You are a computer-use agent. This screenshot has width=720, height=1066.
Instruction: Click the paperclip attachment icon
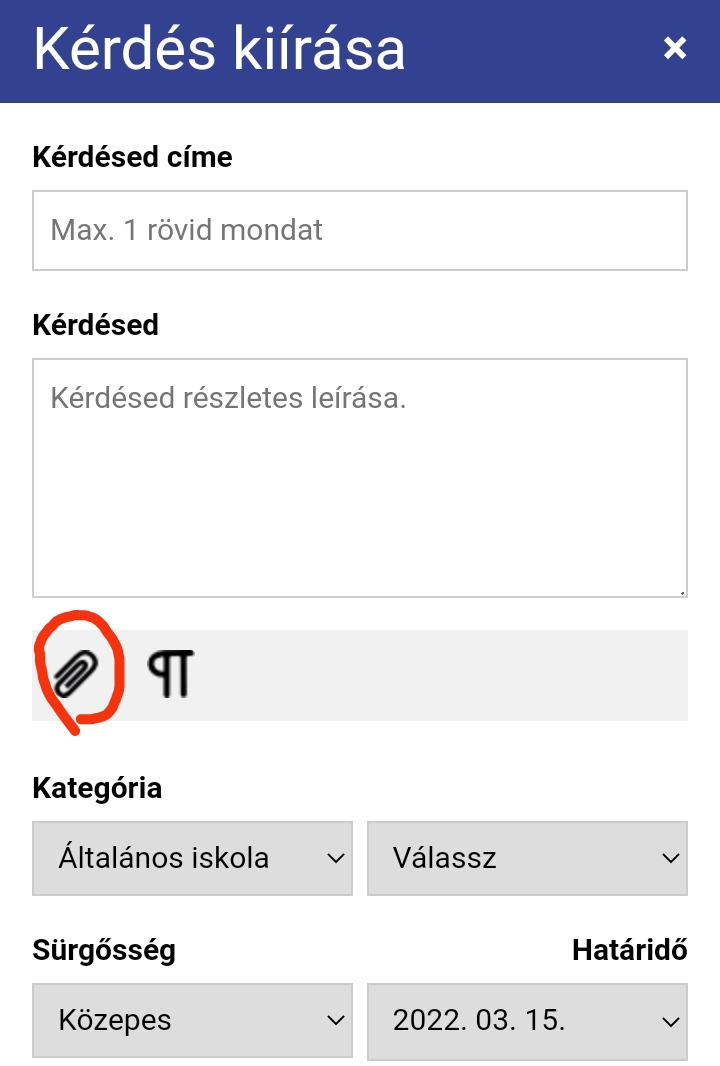pyautogui.click(x=76, y=674)
